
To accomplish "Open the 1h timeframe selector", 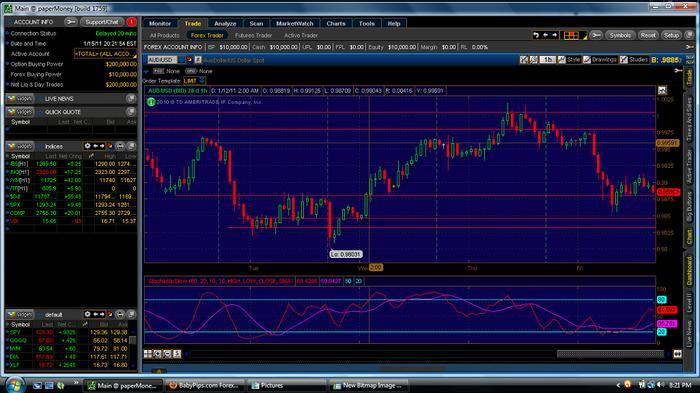I will click(547, 59).
